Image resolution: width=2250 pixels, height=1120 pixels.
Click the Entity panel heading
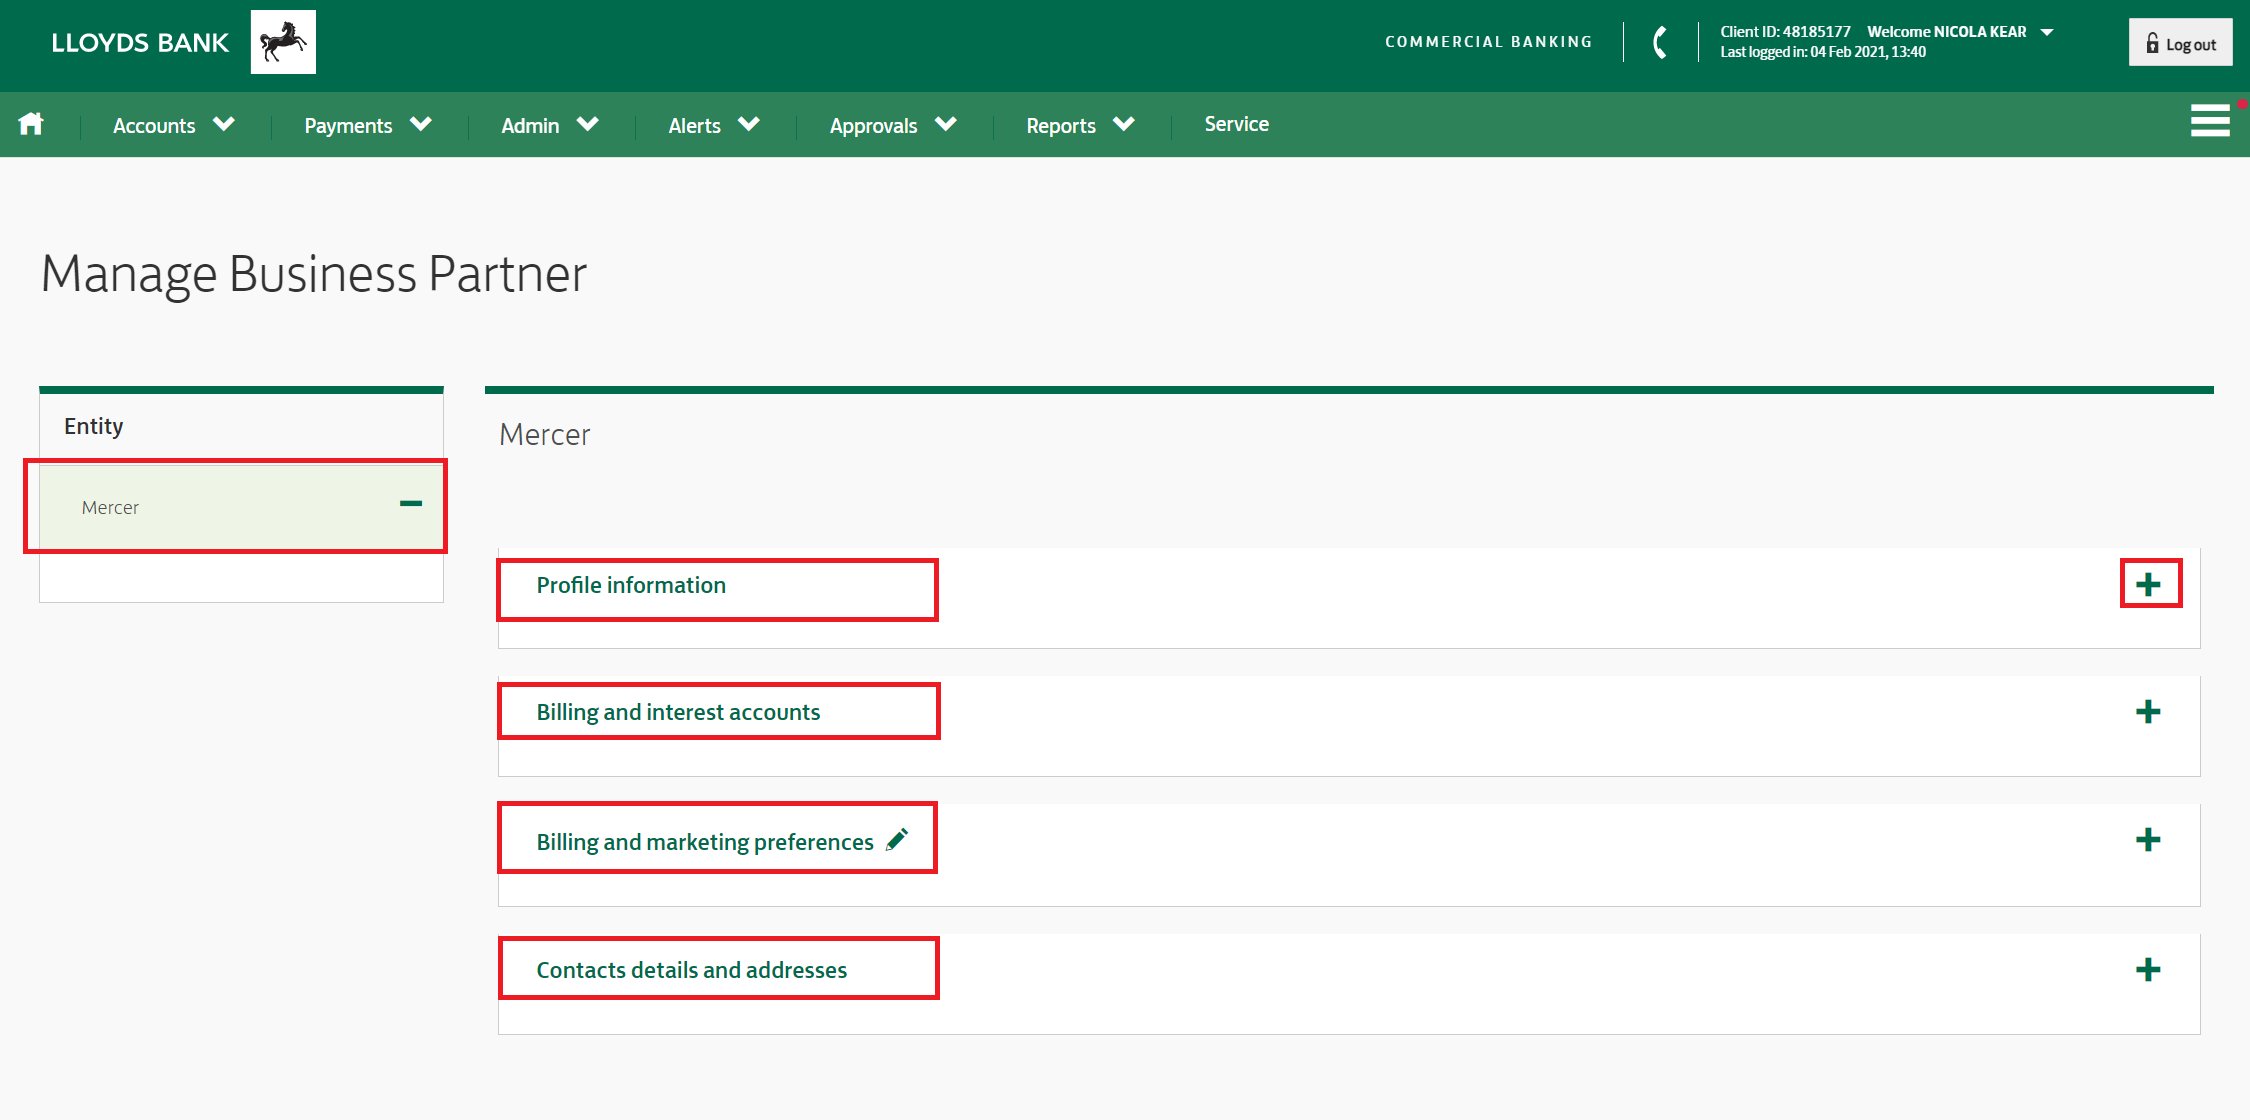(x=94, y=426)
